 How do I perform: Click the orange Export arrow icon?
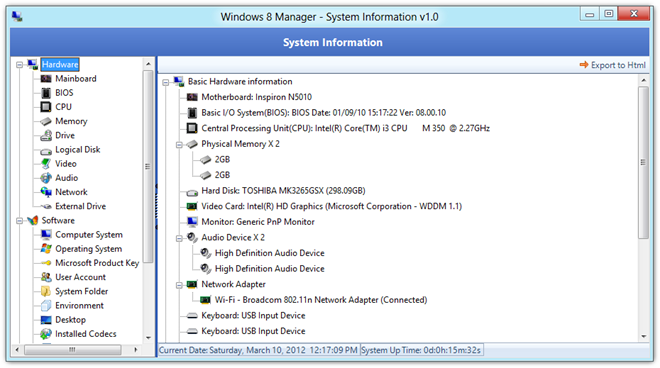click(x=584, y=65)
